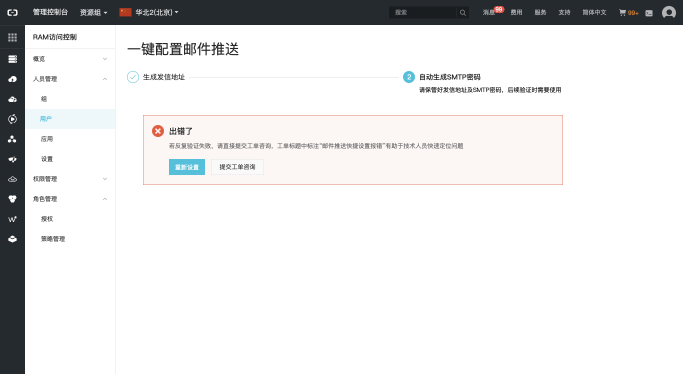The width and height of the screenshot is (683, 374).
Task: Open the mail icon beside the cart
Action: tap(649, 13)
